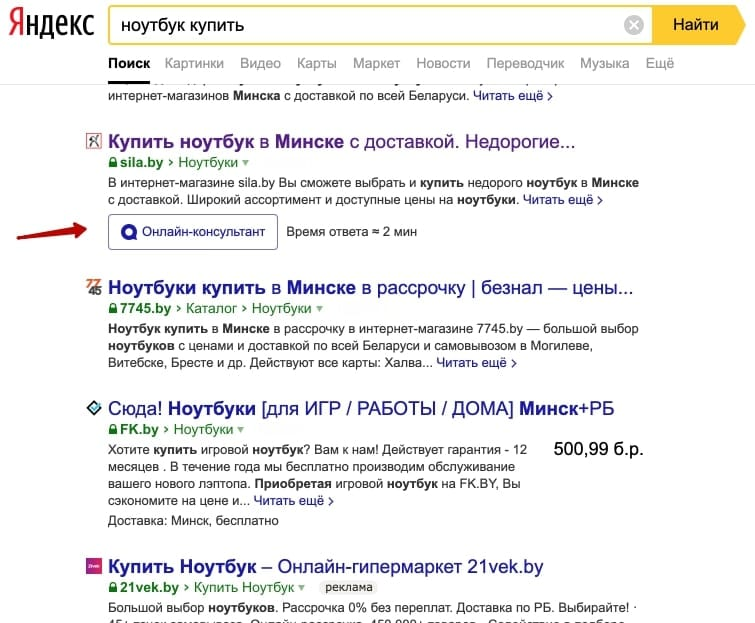Click the chat bubble icon in Онлайн-консультант

[x=129, y=232]
